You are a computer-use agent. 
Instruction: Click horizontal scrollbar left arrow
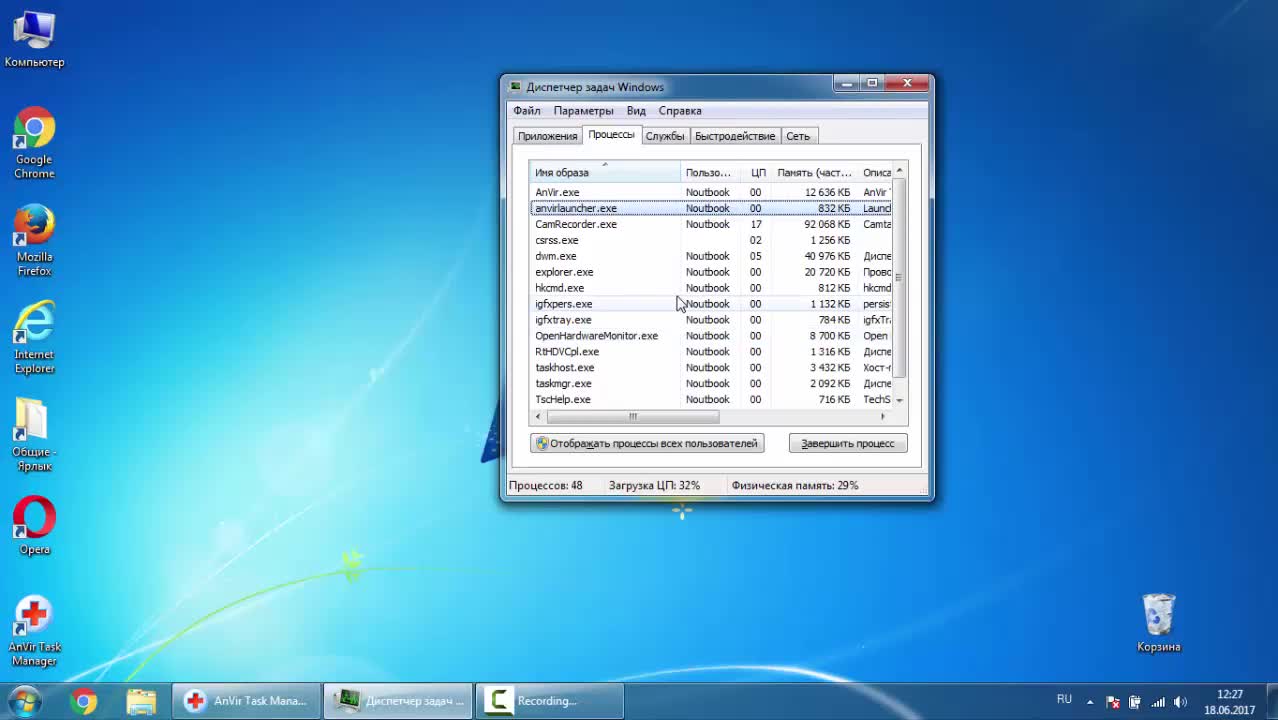pyautogui.click(x=539, y=416)
